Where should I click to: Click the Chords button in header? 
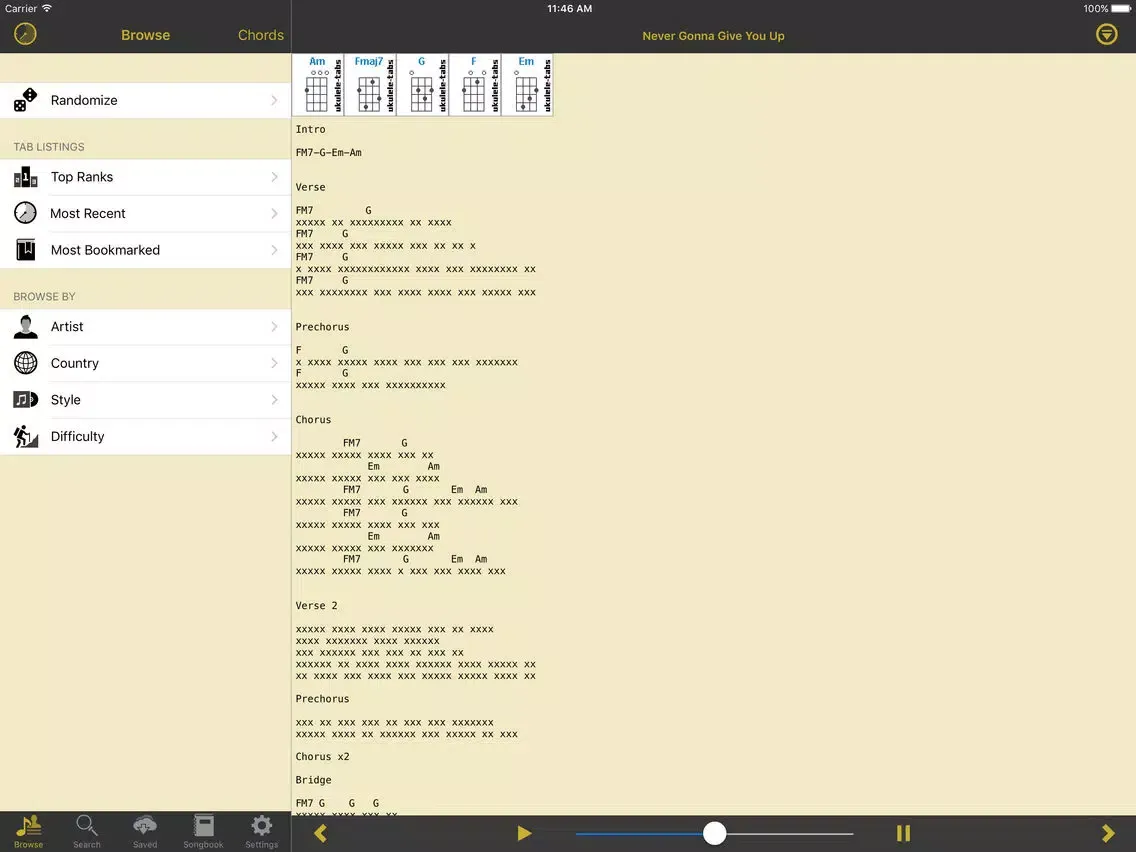(260, 35)
